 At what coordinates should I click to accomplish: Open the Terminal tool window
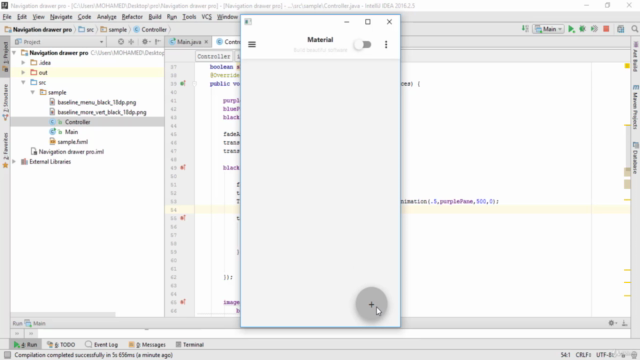190,344
